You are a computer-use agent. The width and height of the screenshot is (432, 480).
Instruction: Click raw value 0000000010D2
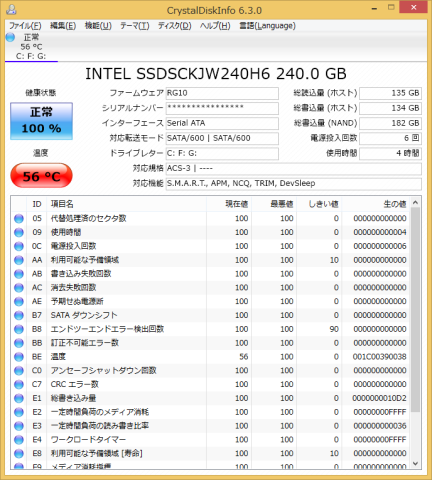click(380, 398)
